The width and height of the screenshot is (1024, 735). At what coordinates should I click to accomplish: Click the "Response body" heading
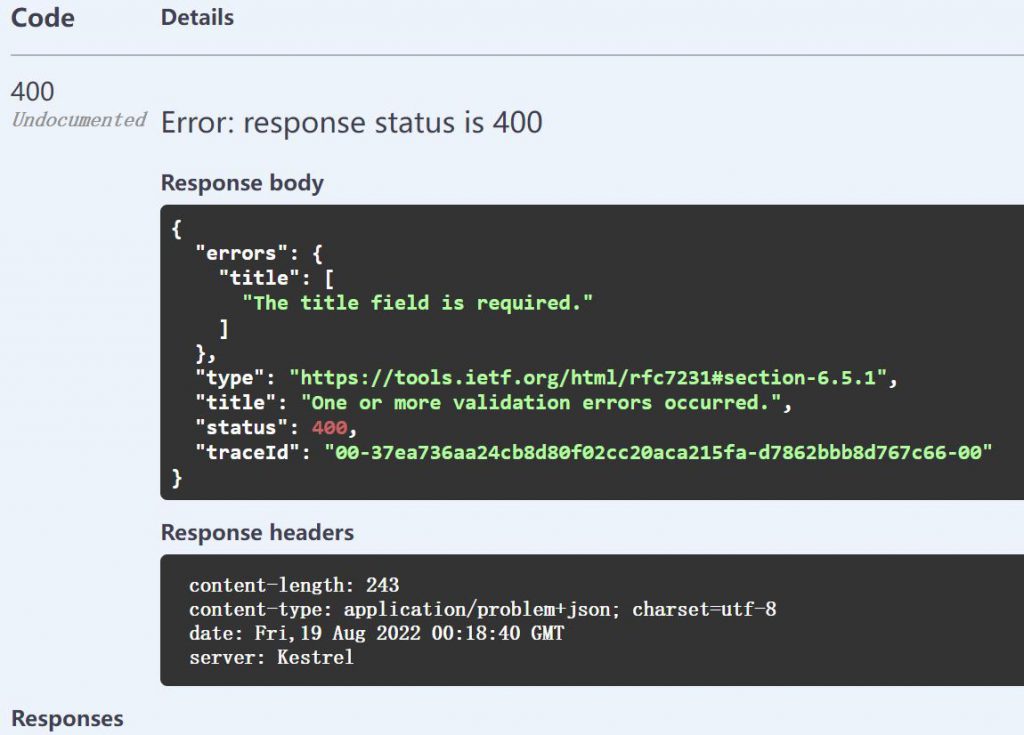242,183
